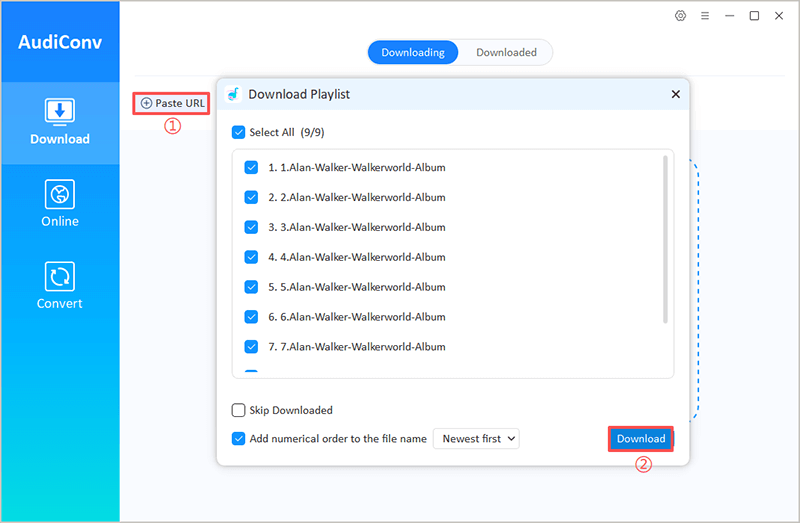Click the music note icon in dialog header
This screenshot has width=800, height=523.
[234, 94]
